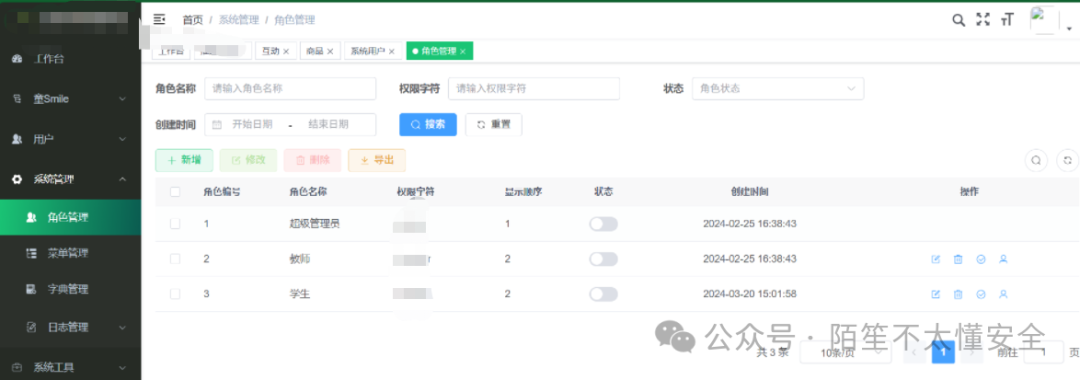
Task: Collapse the sidebar with the hamburger icon
Action: pyautogui.click(x=159, y=19)
